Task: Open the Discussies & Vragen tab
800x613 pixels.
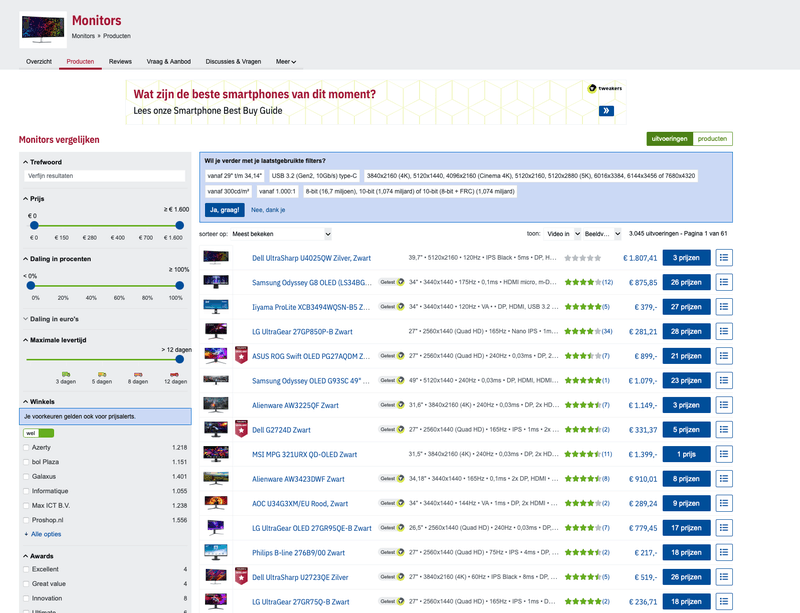Action: pyautogui.click(x=233, y=62)
